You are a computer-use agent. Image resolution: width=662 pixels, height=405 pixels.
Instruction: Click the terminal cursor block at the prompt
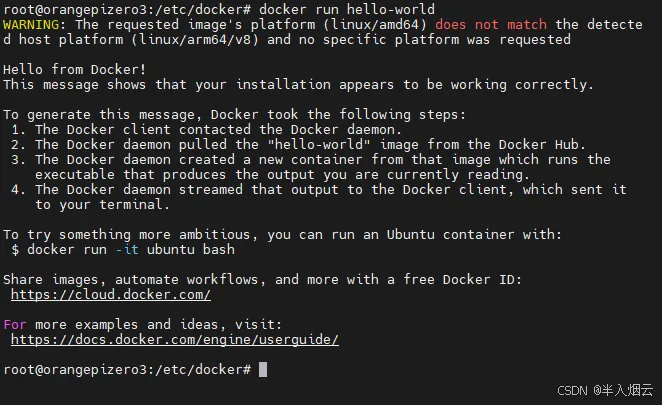pos(263,370)
